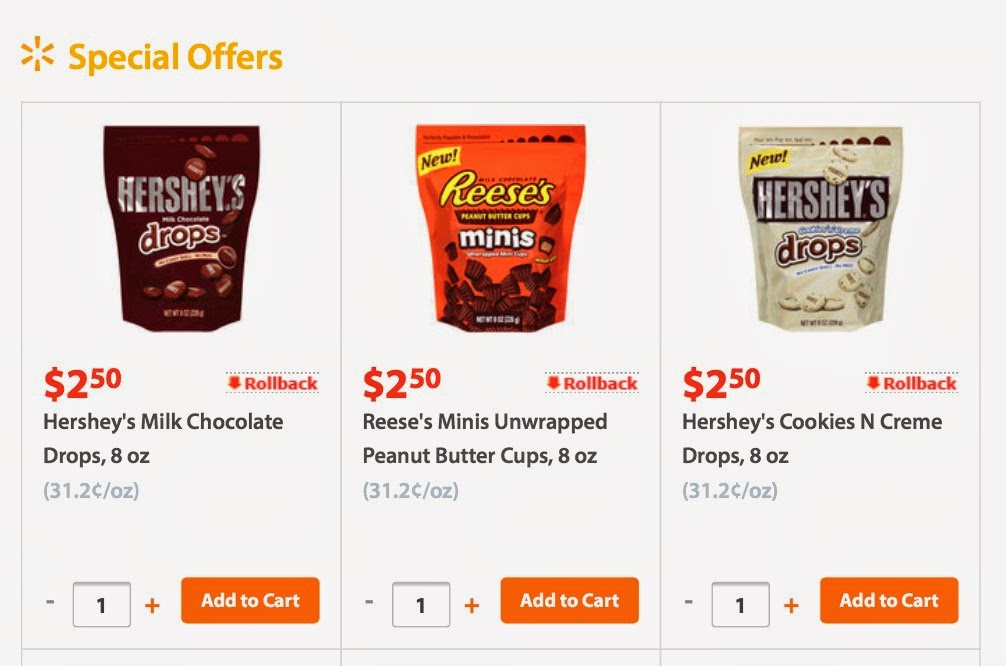The height and width of the screenshot is (666, 1006).
Task: Increase quantity for Hershey's Milk Chocolate Drops
Action: pos(152,605)
